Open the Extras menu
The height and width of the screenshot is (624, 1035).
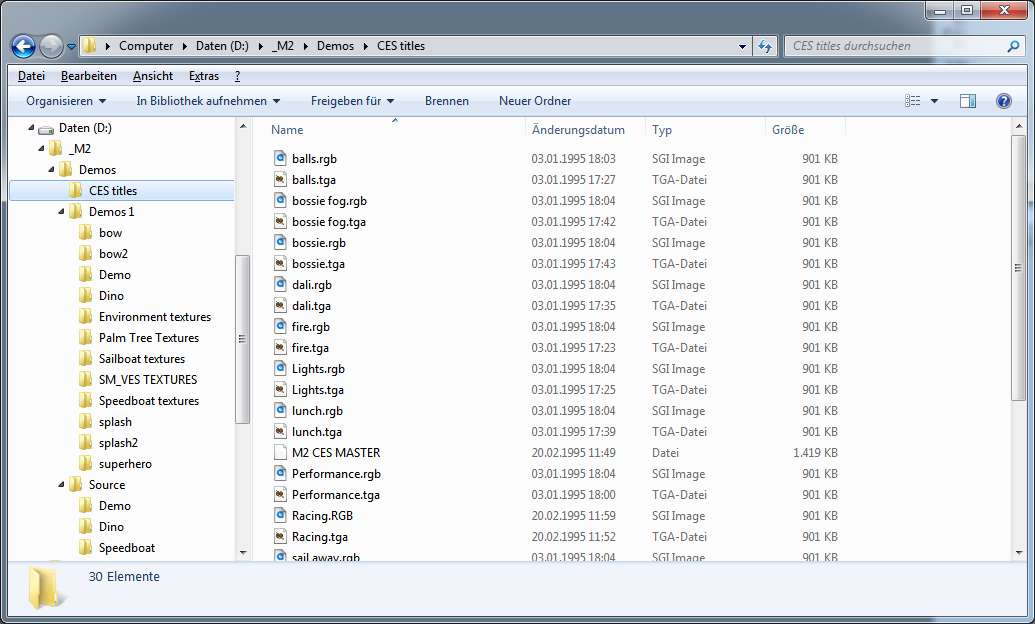203,76
